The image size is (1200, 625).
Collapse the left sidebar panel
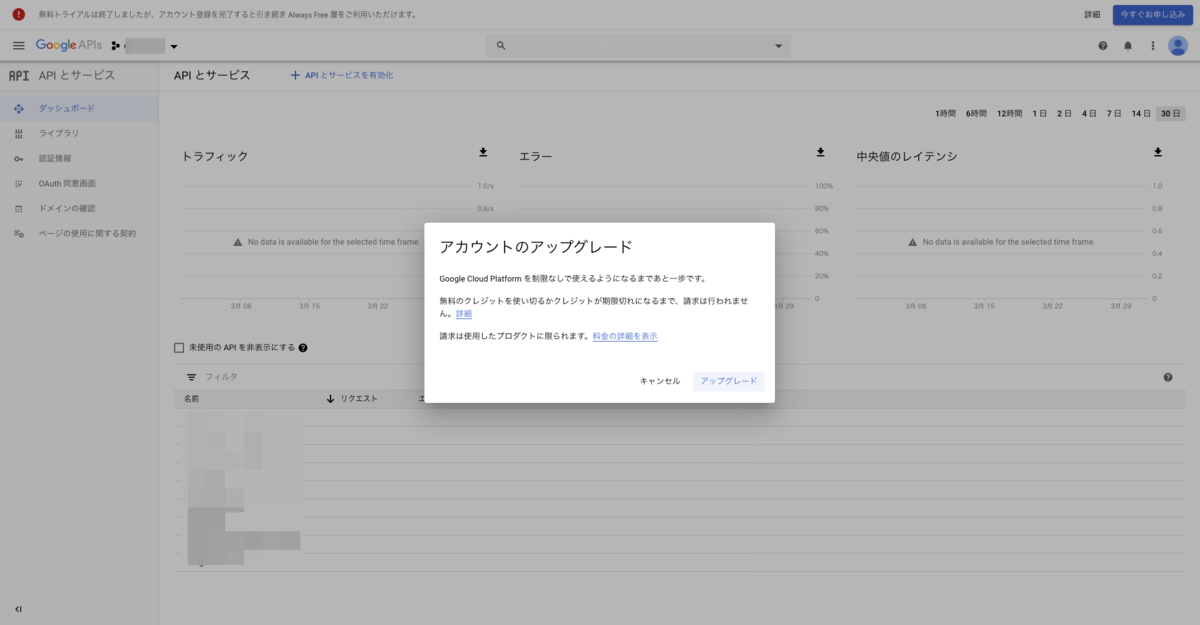click(18, 609)
